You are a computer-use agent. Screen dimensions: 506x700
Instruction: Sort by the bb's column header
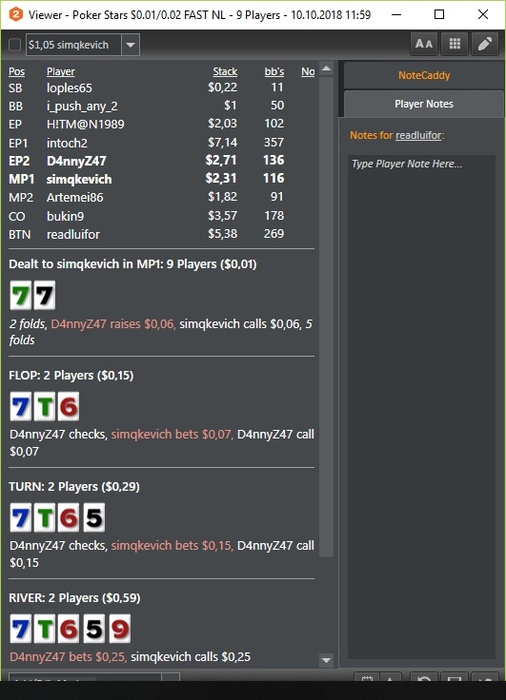274,71
